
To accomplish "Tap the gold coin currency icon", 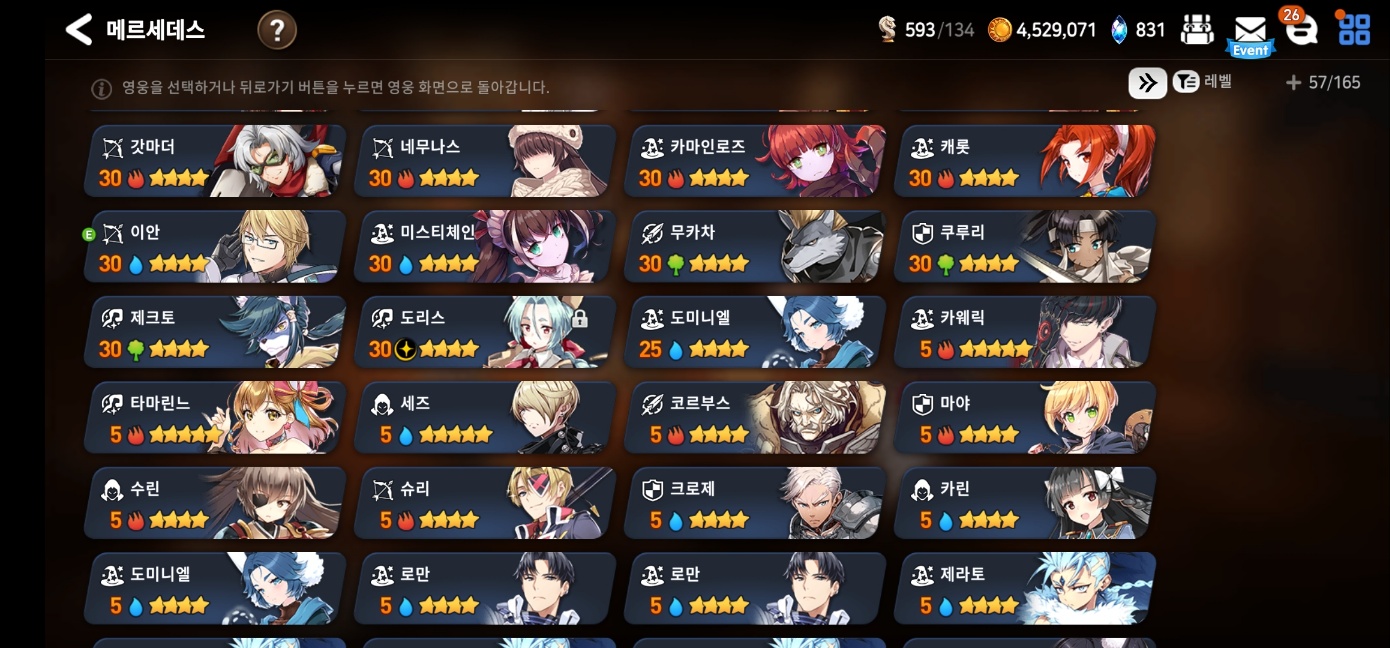I will click(1000, 30).
